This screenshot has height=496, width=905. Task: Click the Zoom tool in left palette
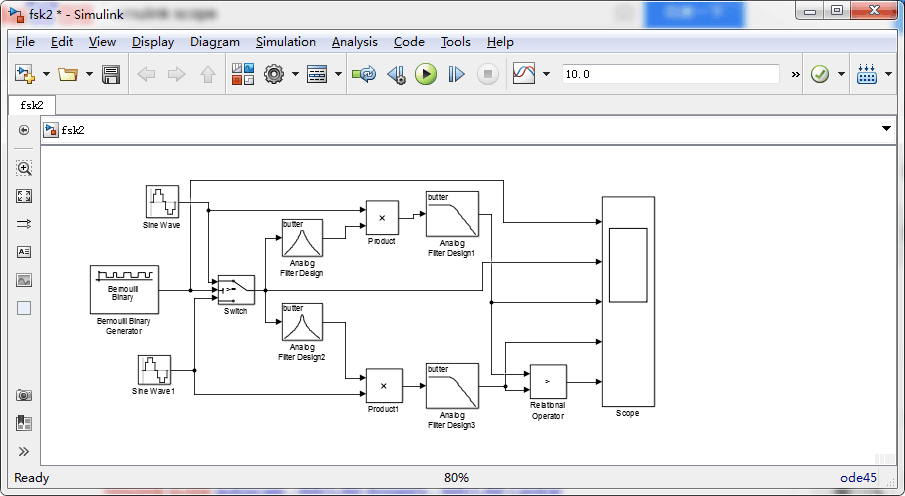tap(24, 168)
